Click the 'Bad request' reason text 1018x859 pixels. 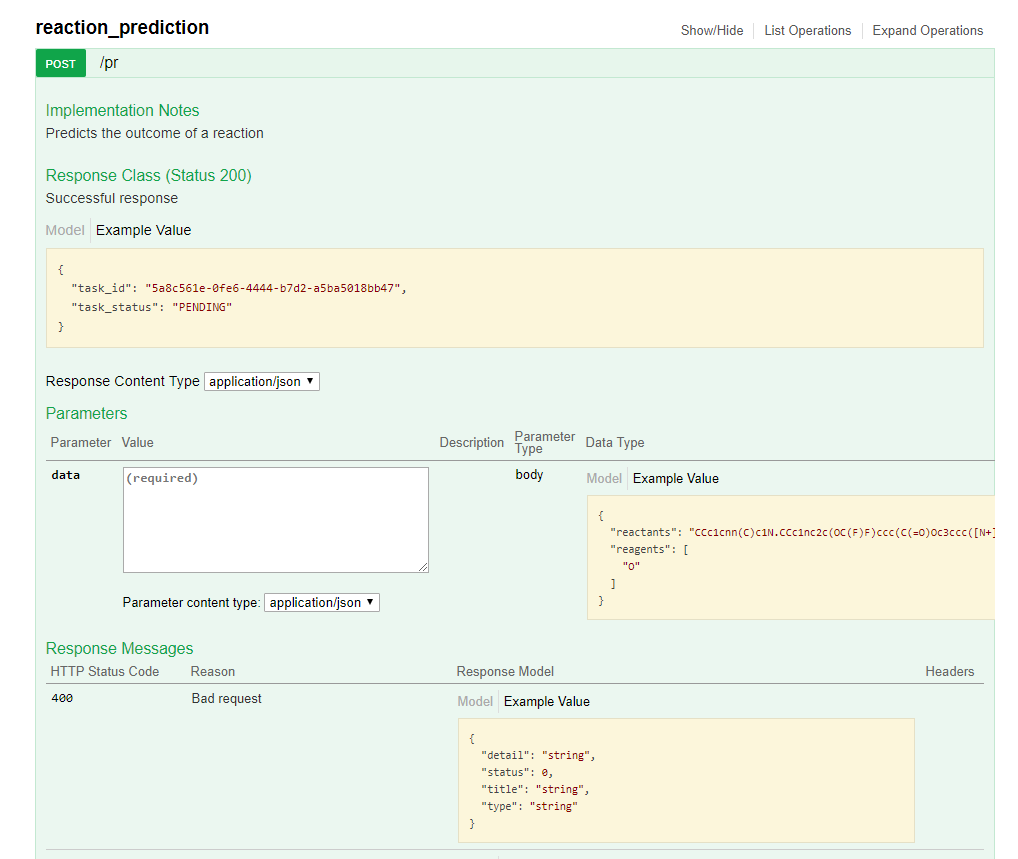[x=227, y=699]
